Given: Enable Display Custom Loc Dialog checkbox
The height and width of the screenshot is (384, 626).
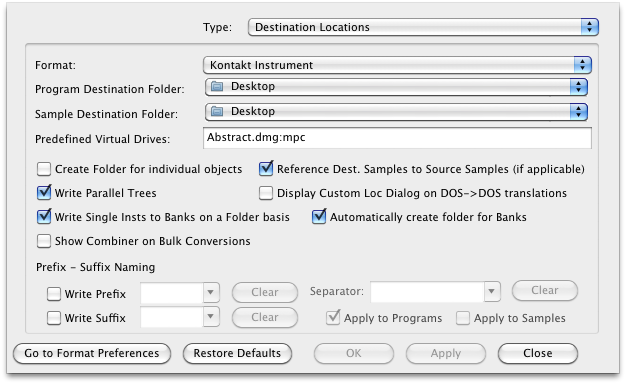Looking at the screenshot, I should coord(266,193).
